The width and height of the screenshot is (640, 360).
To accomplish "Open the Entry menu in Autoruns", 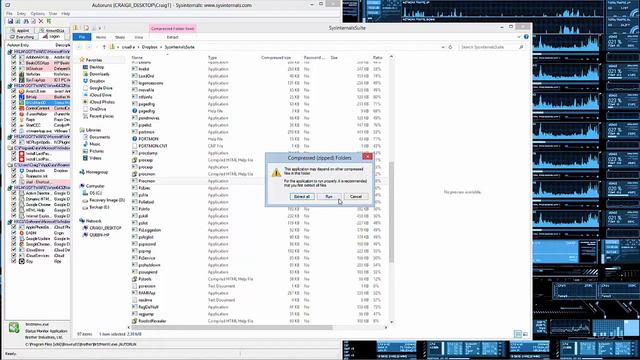I will pyautogui.click(x=21, y=13).
